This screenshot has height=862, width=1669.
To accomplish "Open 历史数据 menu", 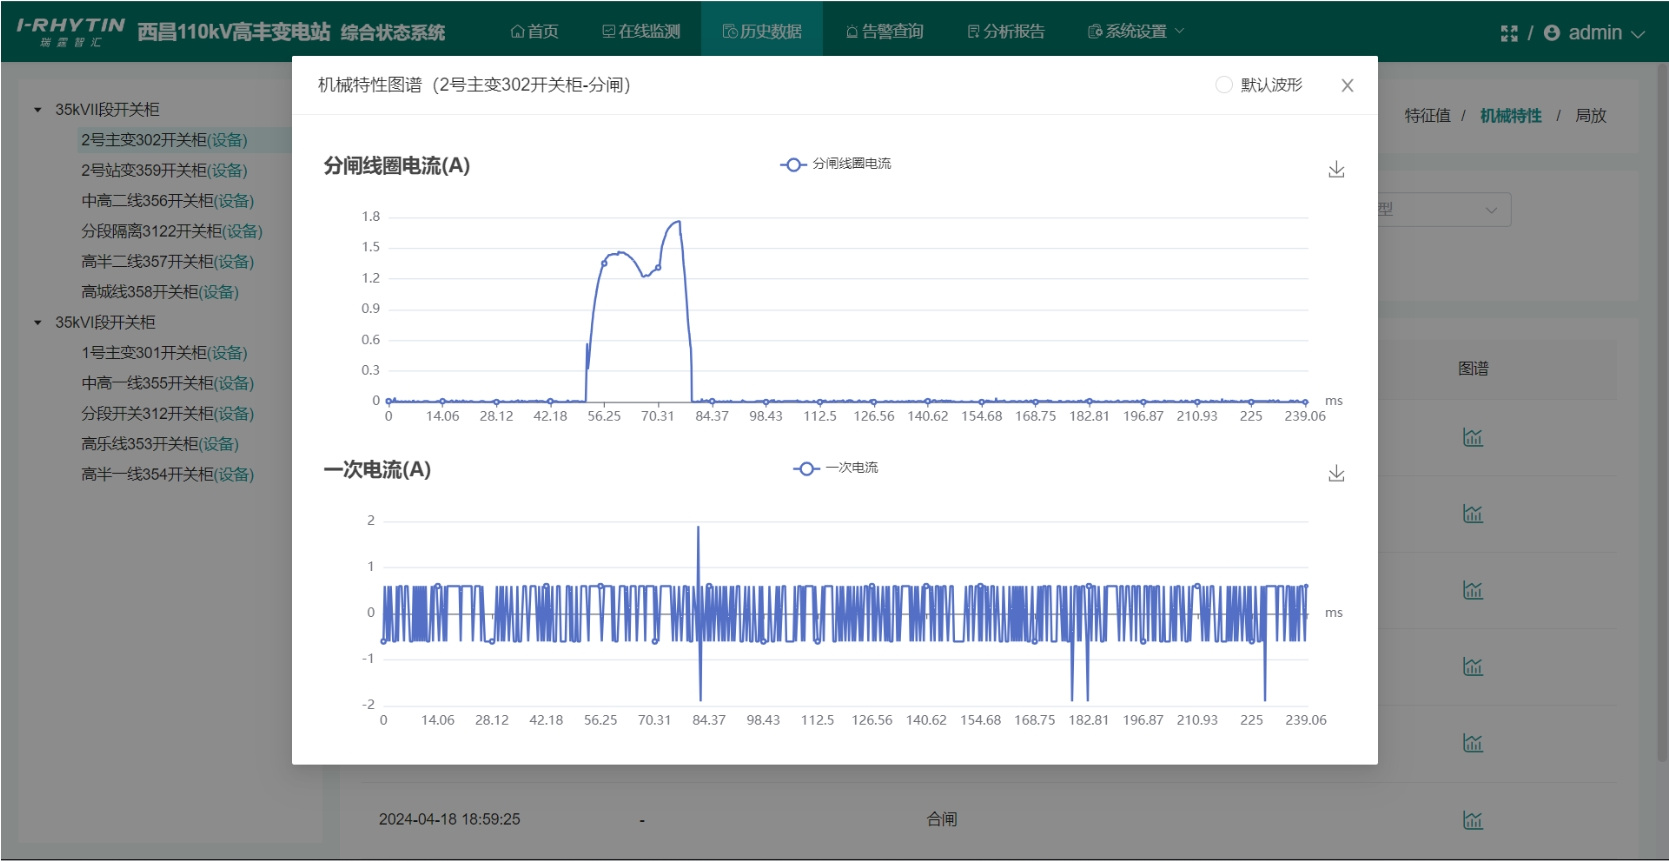I will coord(762,31).
